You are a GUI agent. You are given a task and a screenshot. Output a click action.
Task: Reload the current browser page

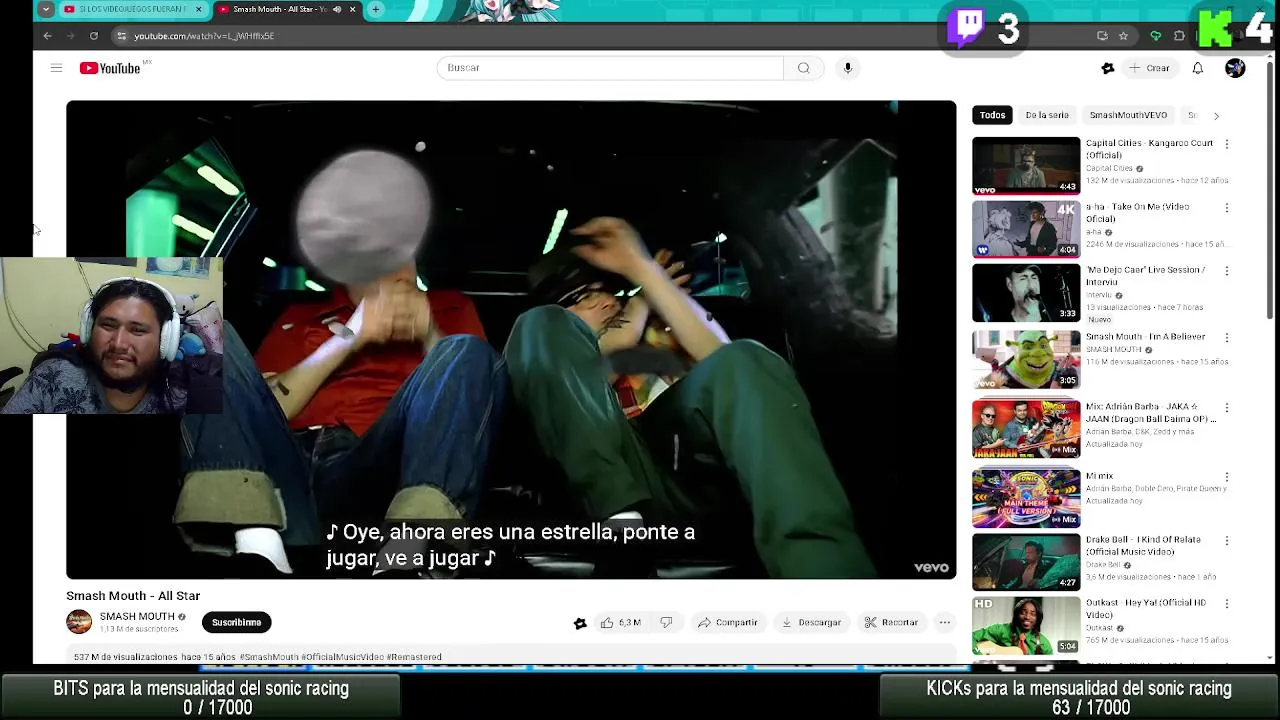coord(94,36)
